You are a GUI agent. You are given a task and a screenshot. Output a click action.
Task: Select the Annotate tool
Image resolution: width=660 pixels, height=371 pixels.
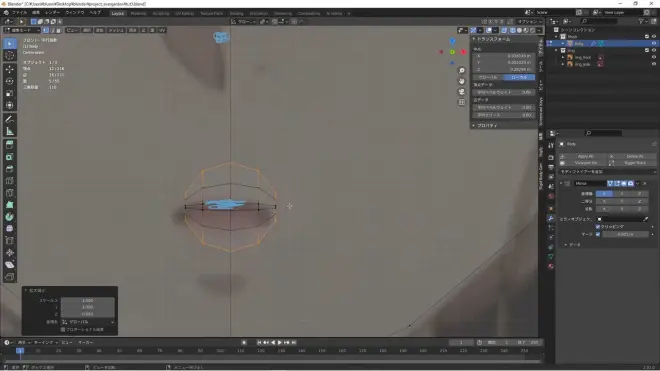(x=10, y=120)
